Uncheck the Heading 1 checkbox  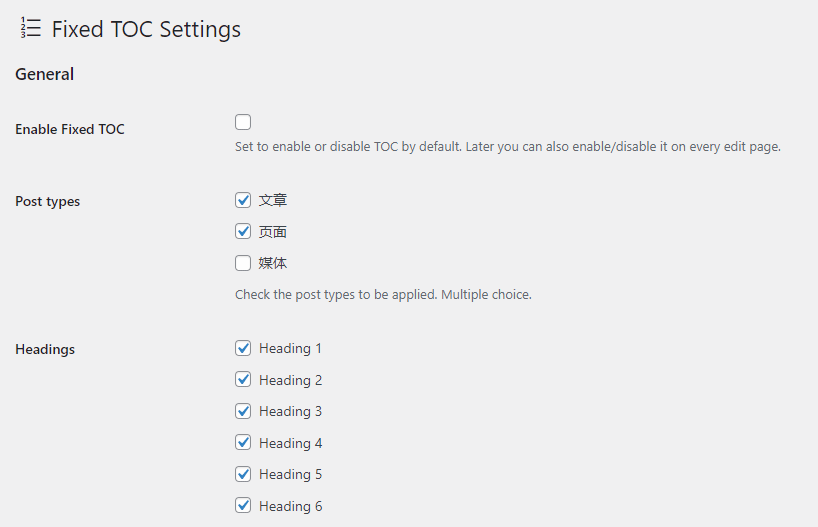click(x=243, y=348)
